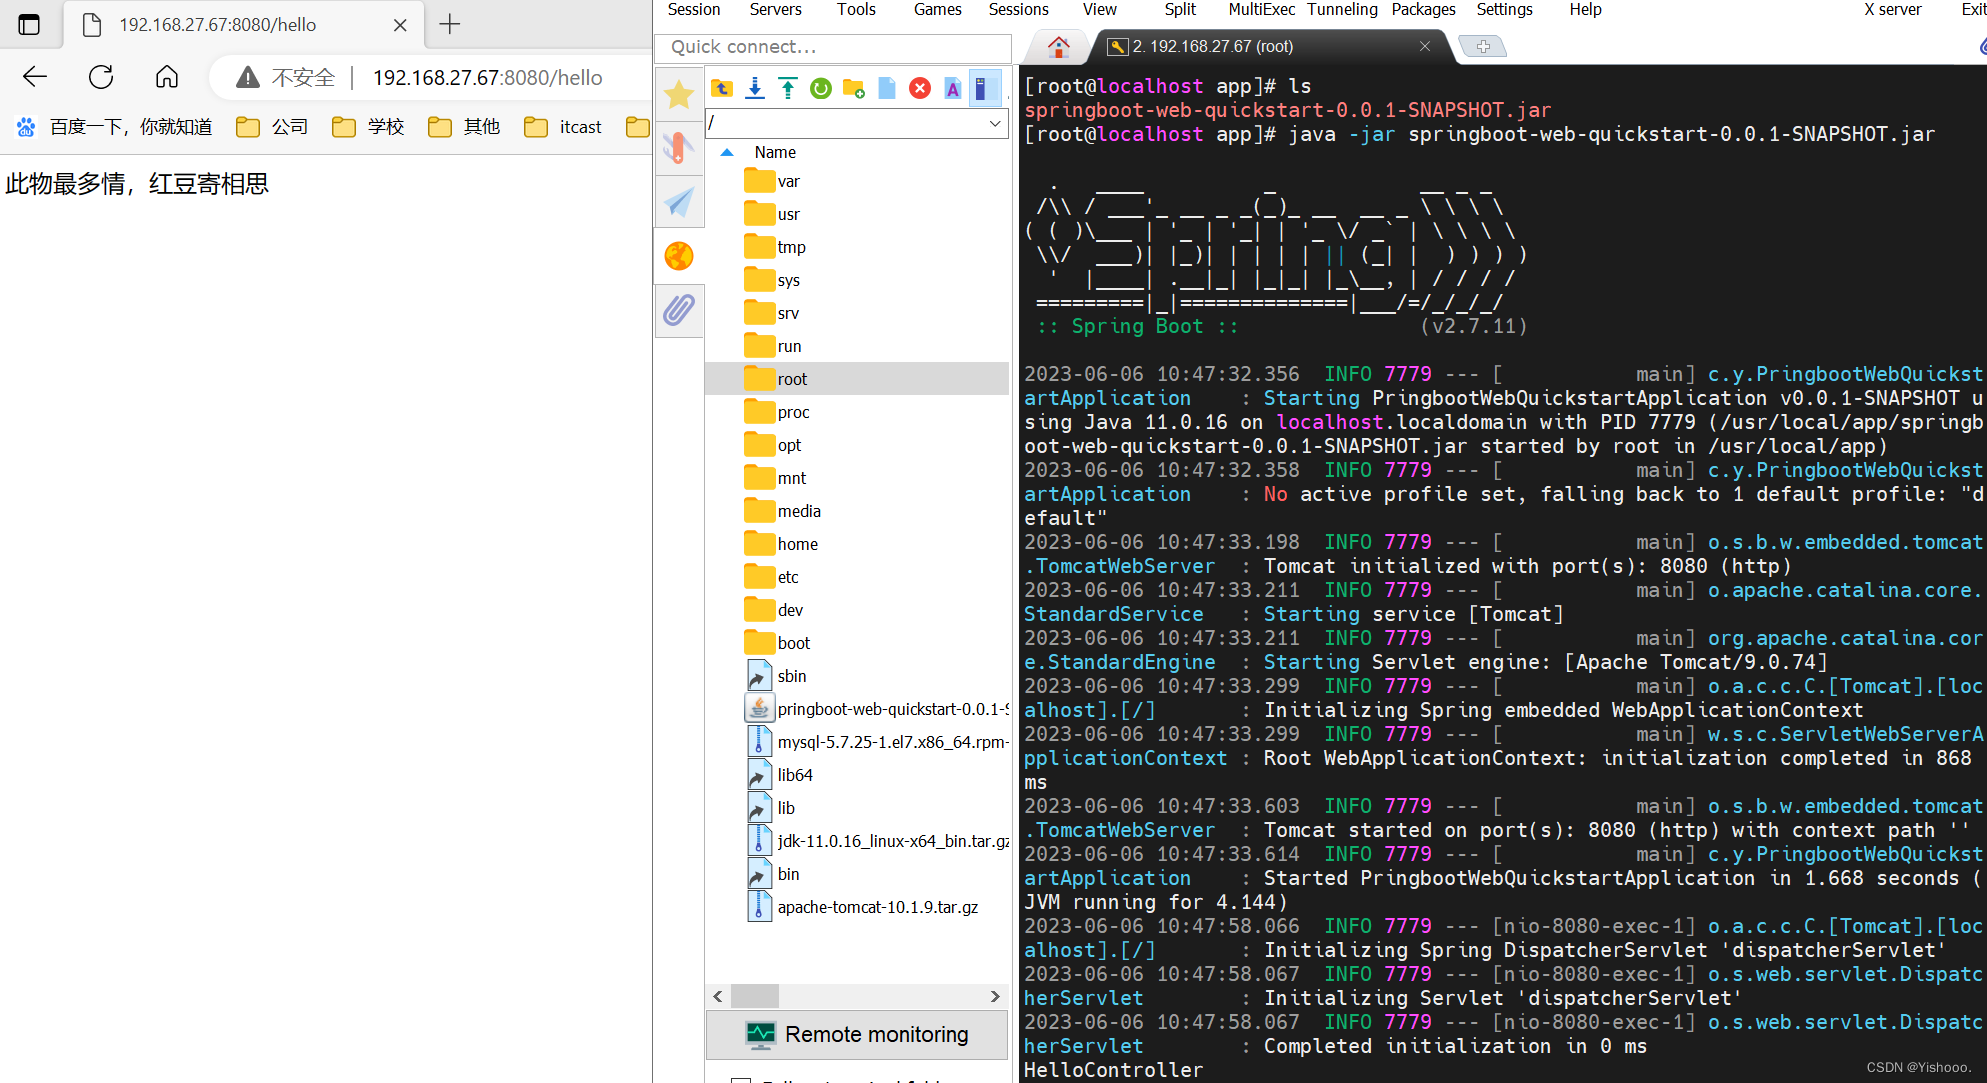Open the Tunneling menu item
The width and height of the screenshot is (1987, 1083).
pos(1342,9)
